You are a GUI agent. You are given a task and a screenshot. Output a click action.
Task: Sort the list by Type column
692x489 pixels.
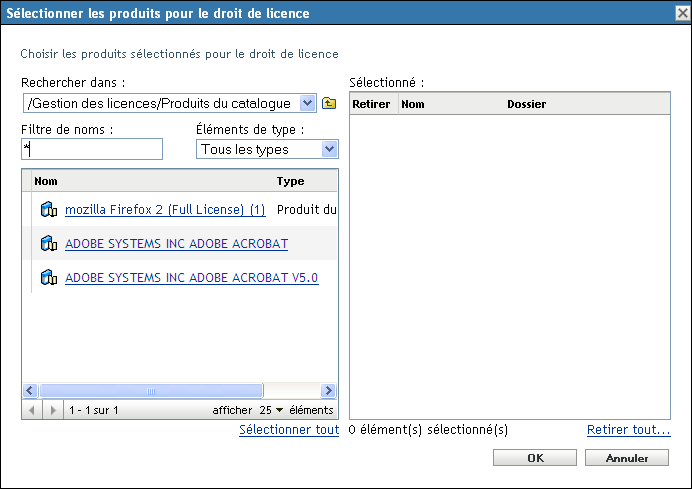[290, 182]
